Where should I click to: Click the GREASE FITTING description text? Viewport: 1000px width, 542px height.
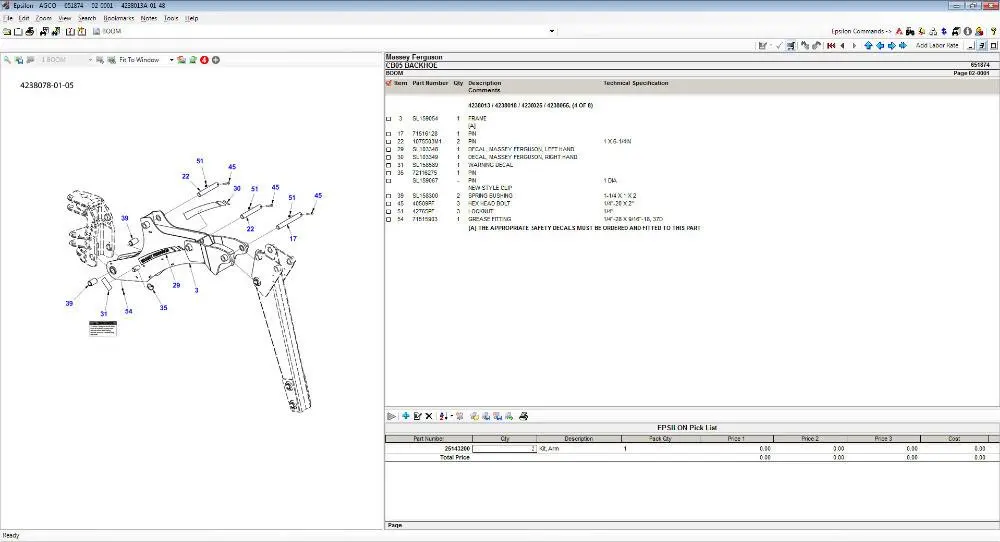(x=490, y=219)
